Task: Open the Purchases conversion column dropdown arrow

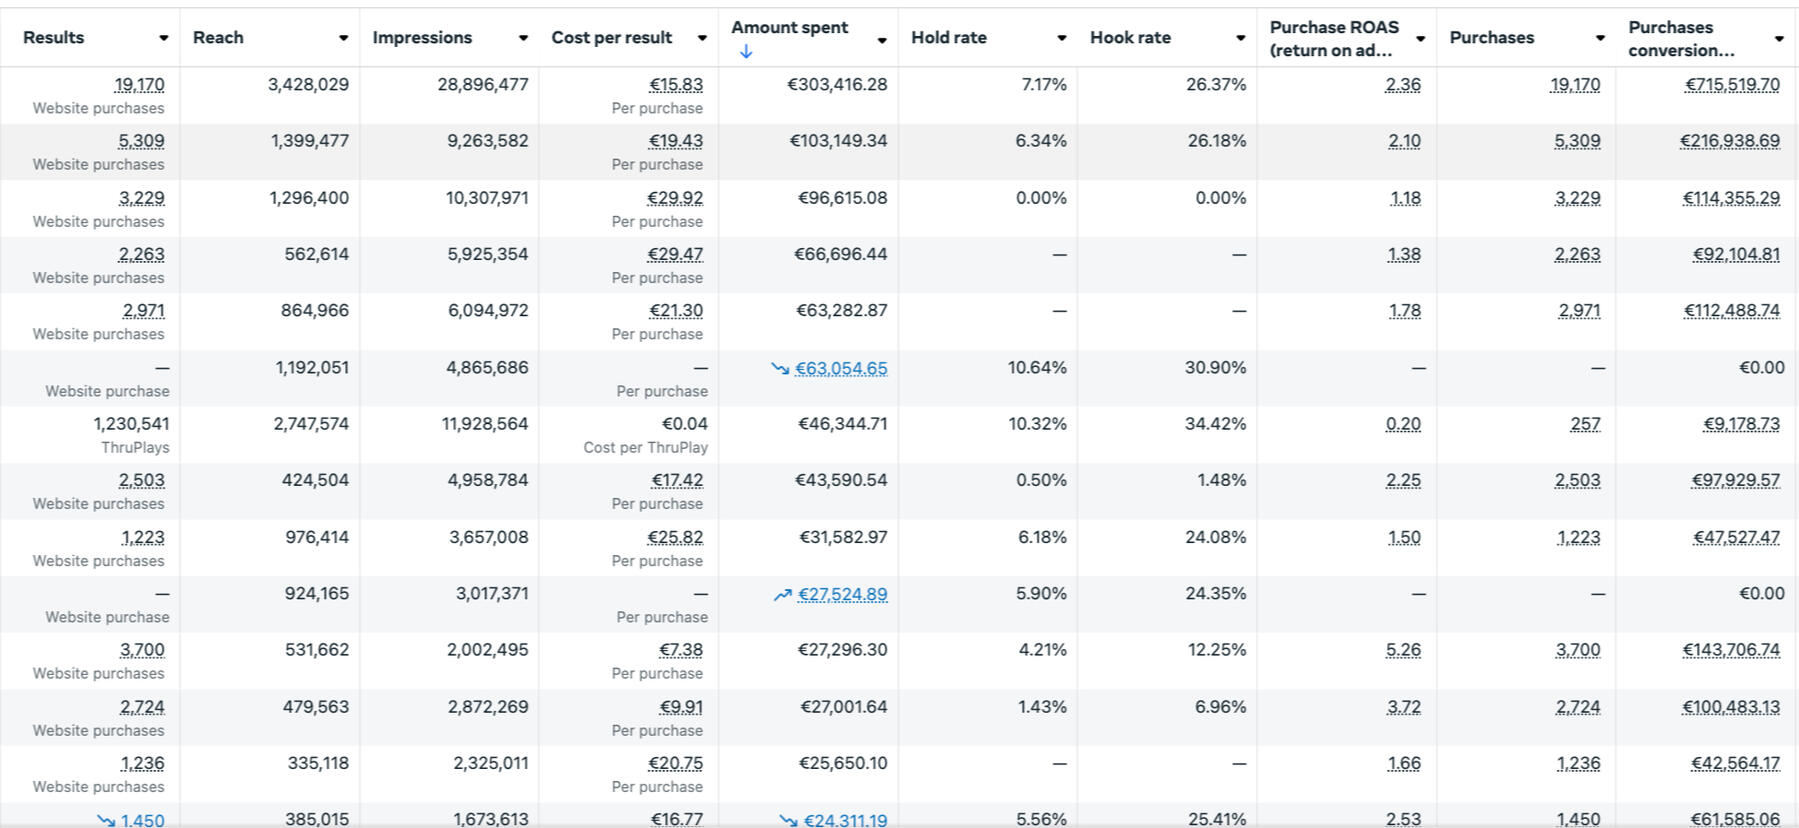Action: coord(1779,38)
